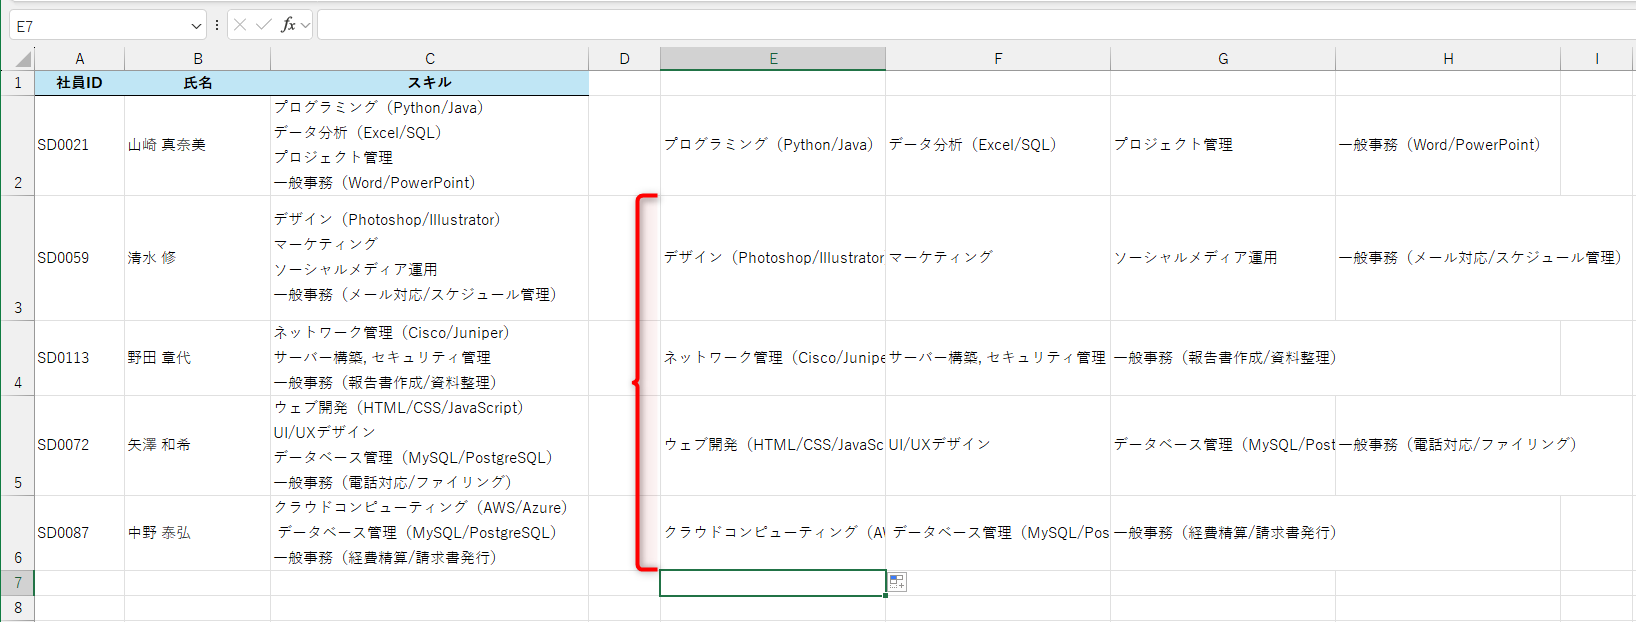Click cell H2 一般事務（Word/PowerPoint）
1636x622 pixels.
pyautogui.click(x=1448, y=145)
